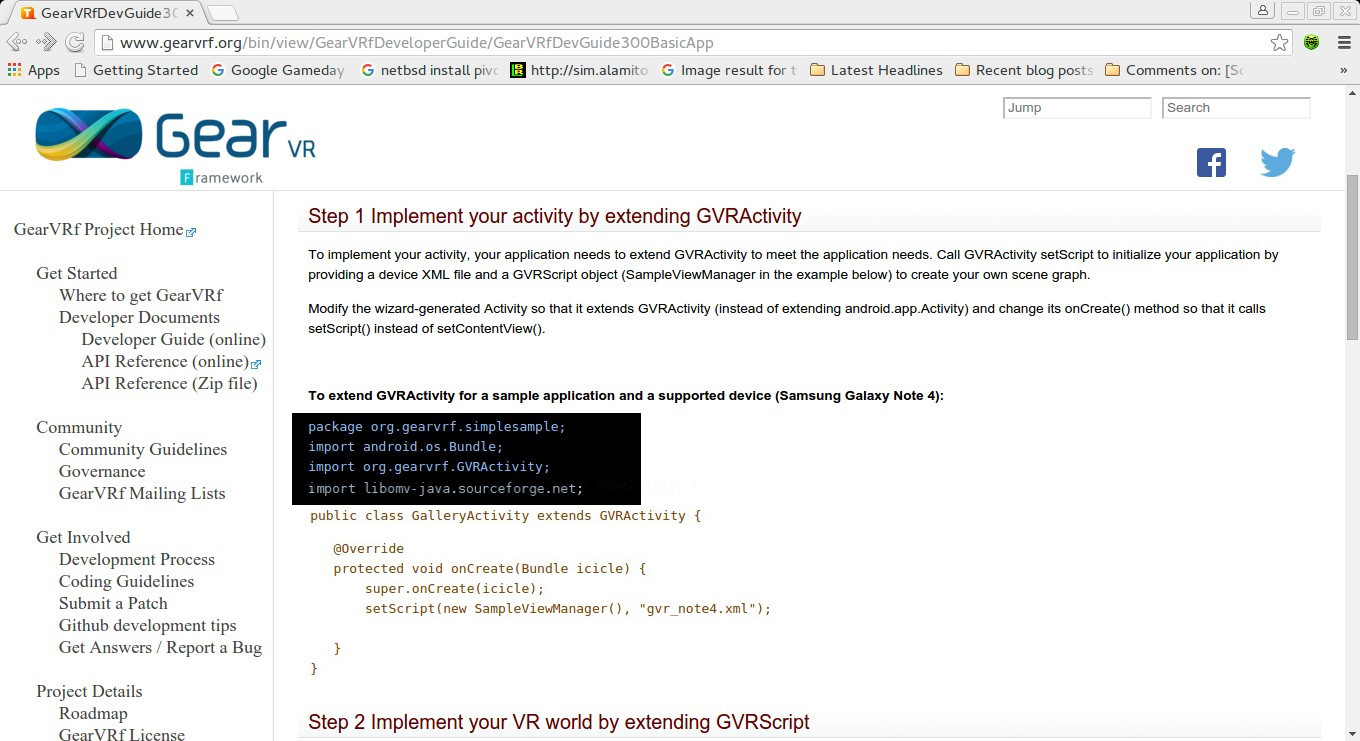Open the Comments on bookmark folder

tap(1174, 70)
